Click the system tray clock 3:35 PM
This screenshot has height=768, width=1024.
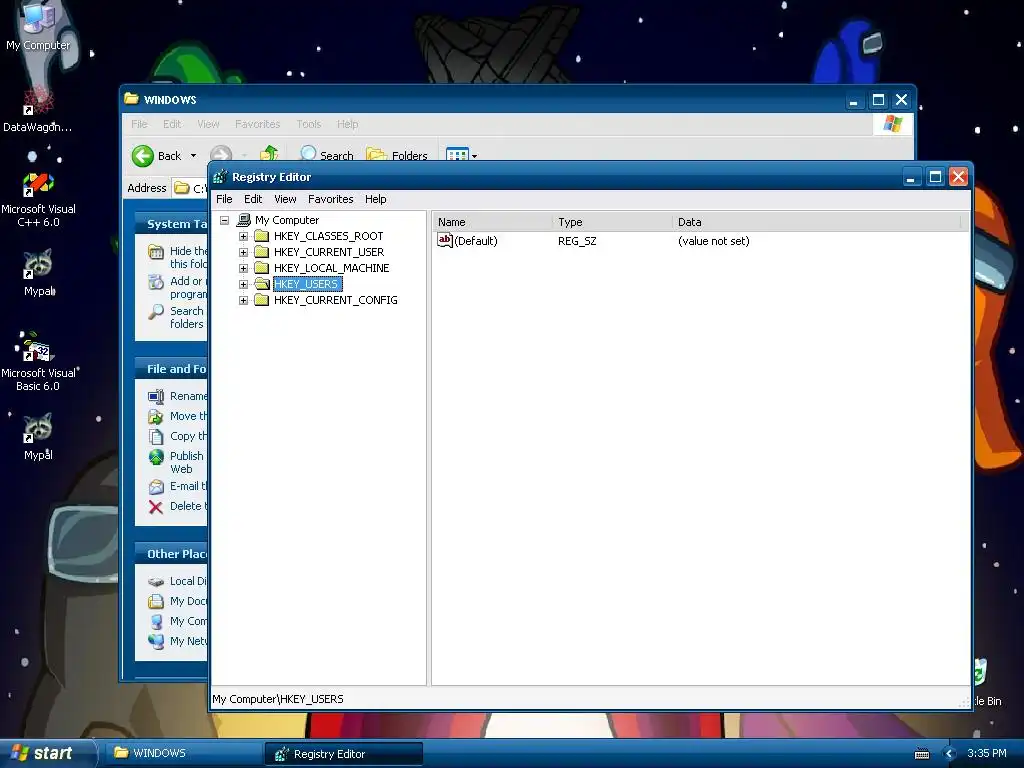point(987,754)
